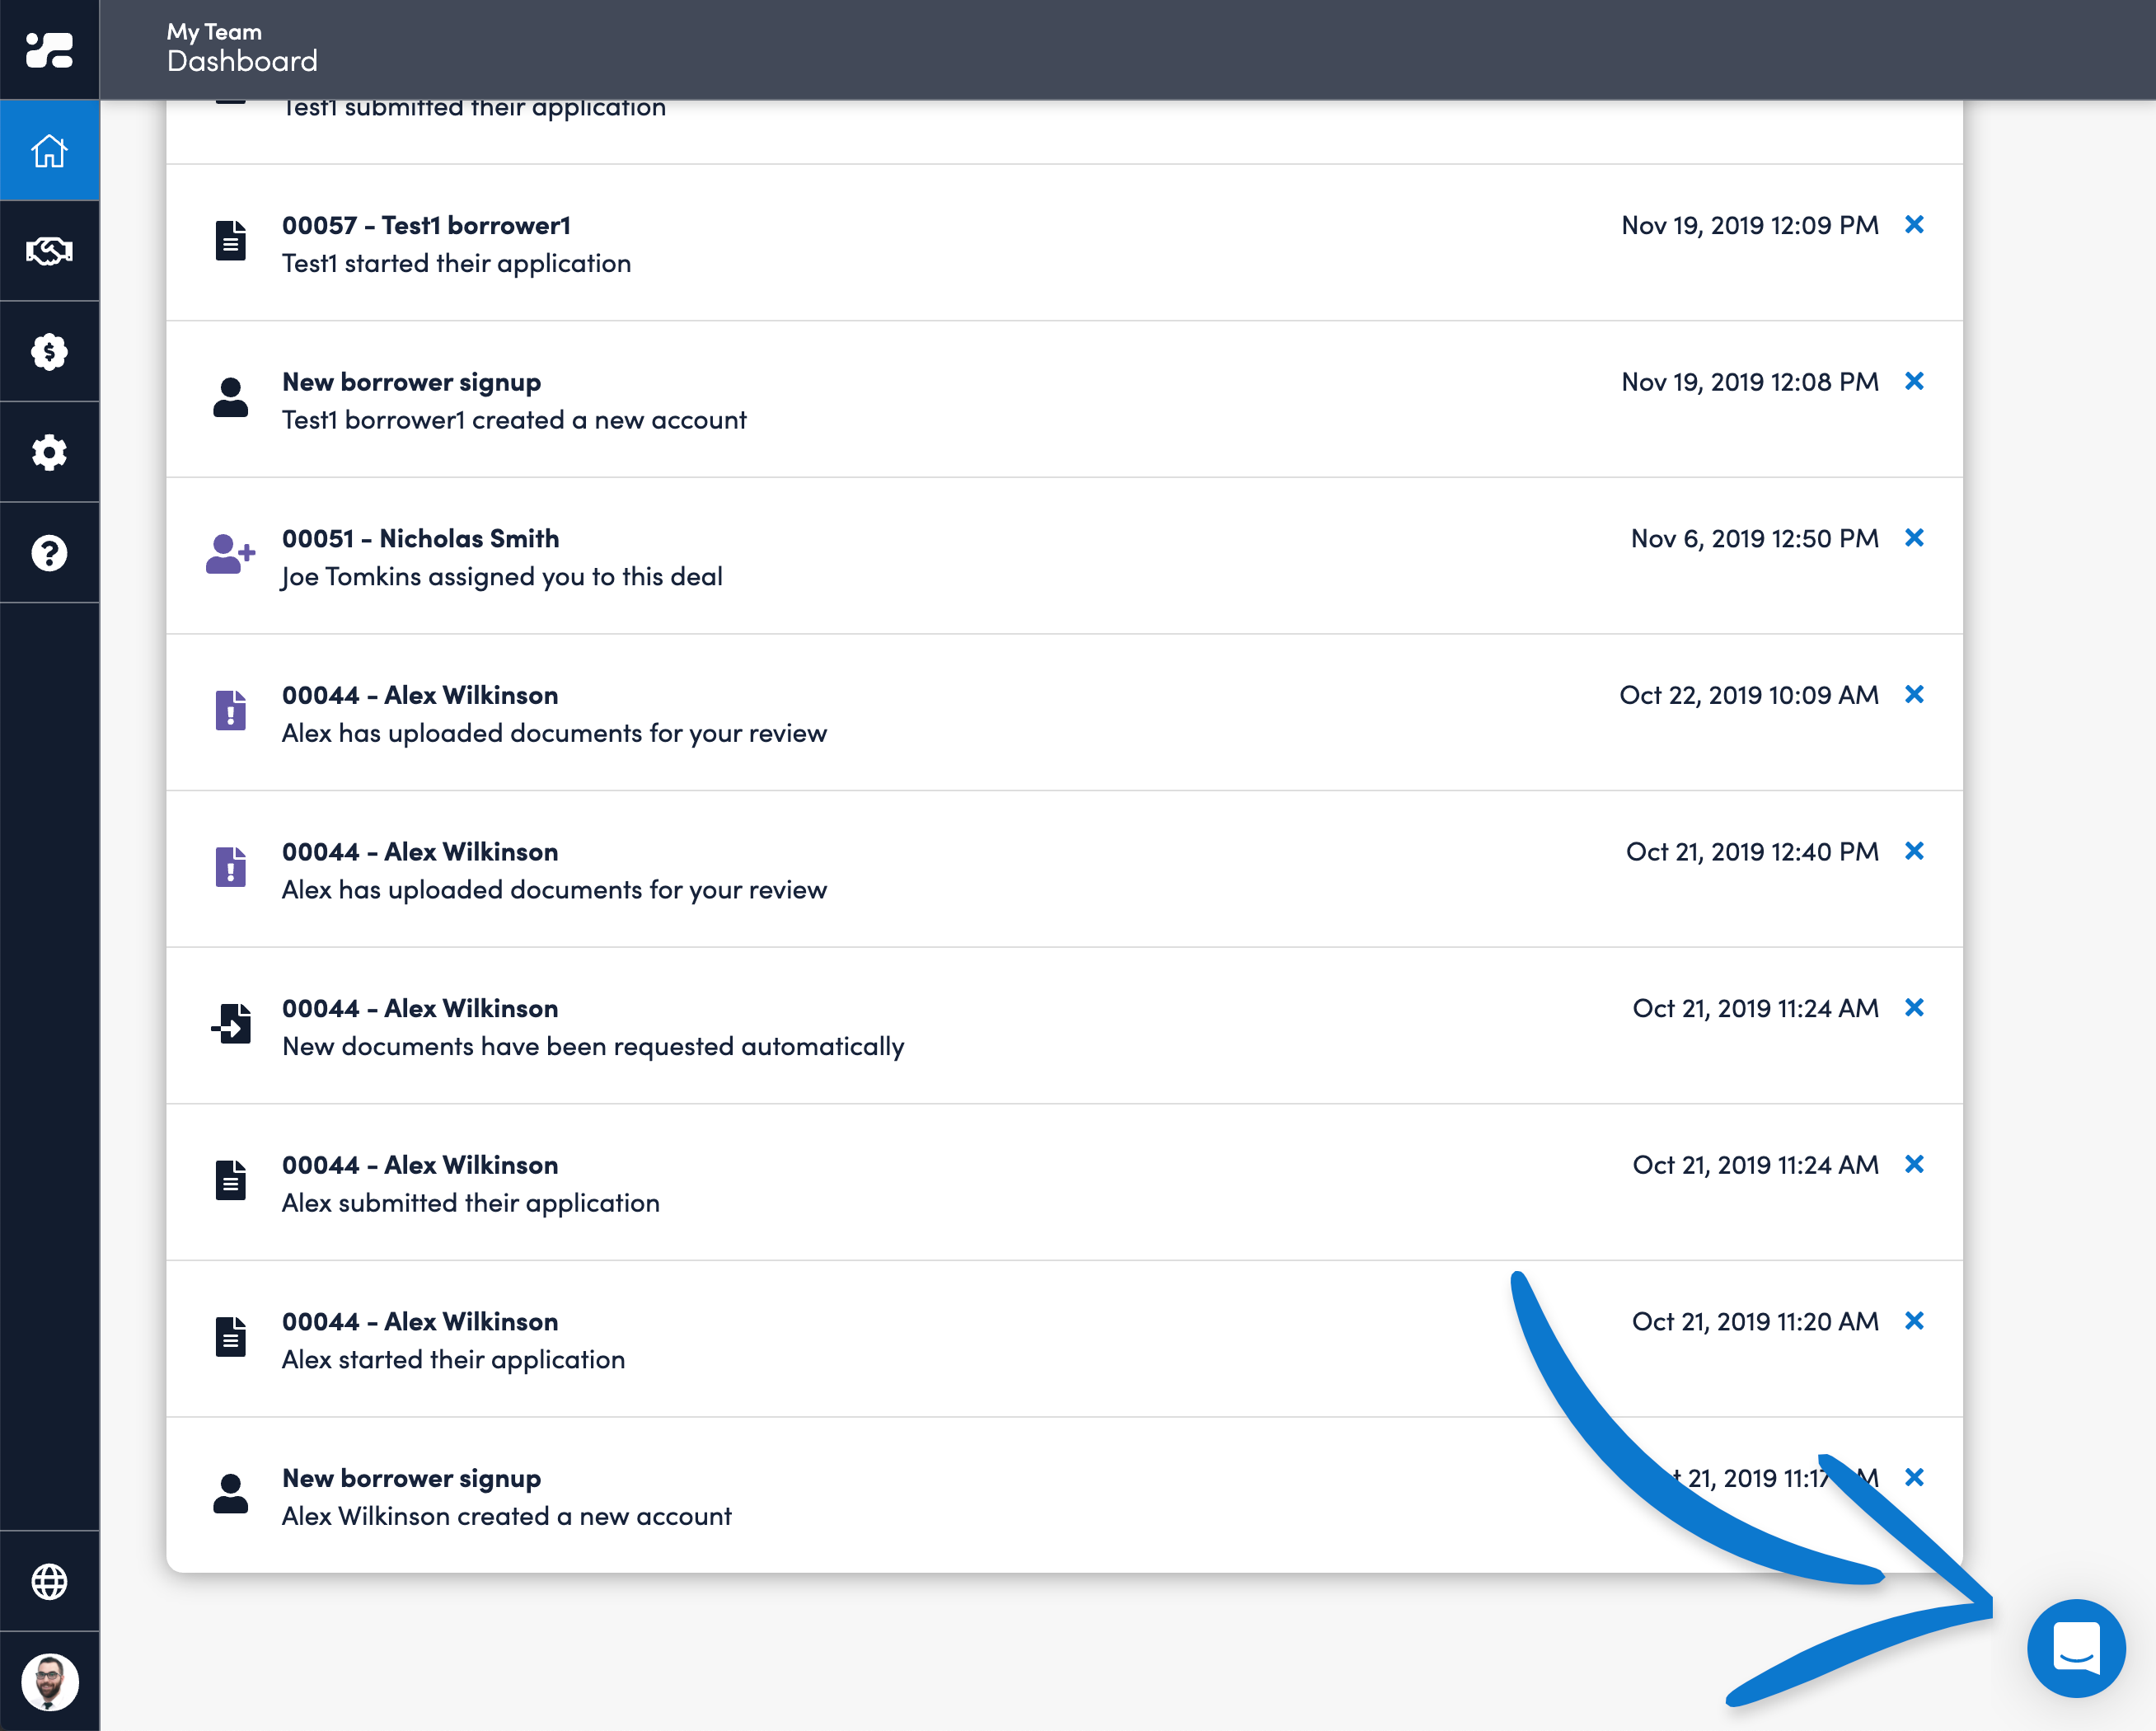
Task: Click document icon for Alex started application
Action: pyautogui.click(x=231, y=1337)
